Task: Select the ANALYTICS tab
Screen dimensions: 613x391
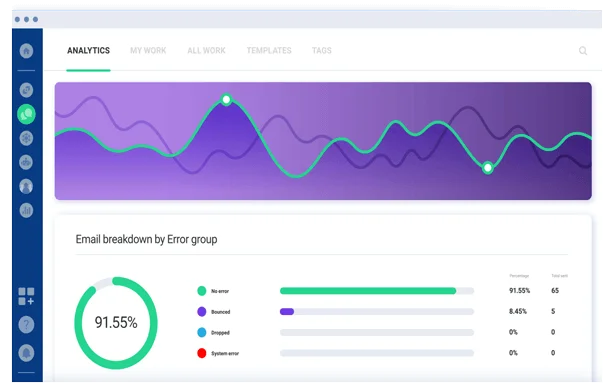Action: pyautogui.click(x=88, y=50)
